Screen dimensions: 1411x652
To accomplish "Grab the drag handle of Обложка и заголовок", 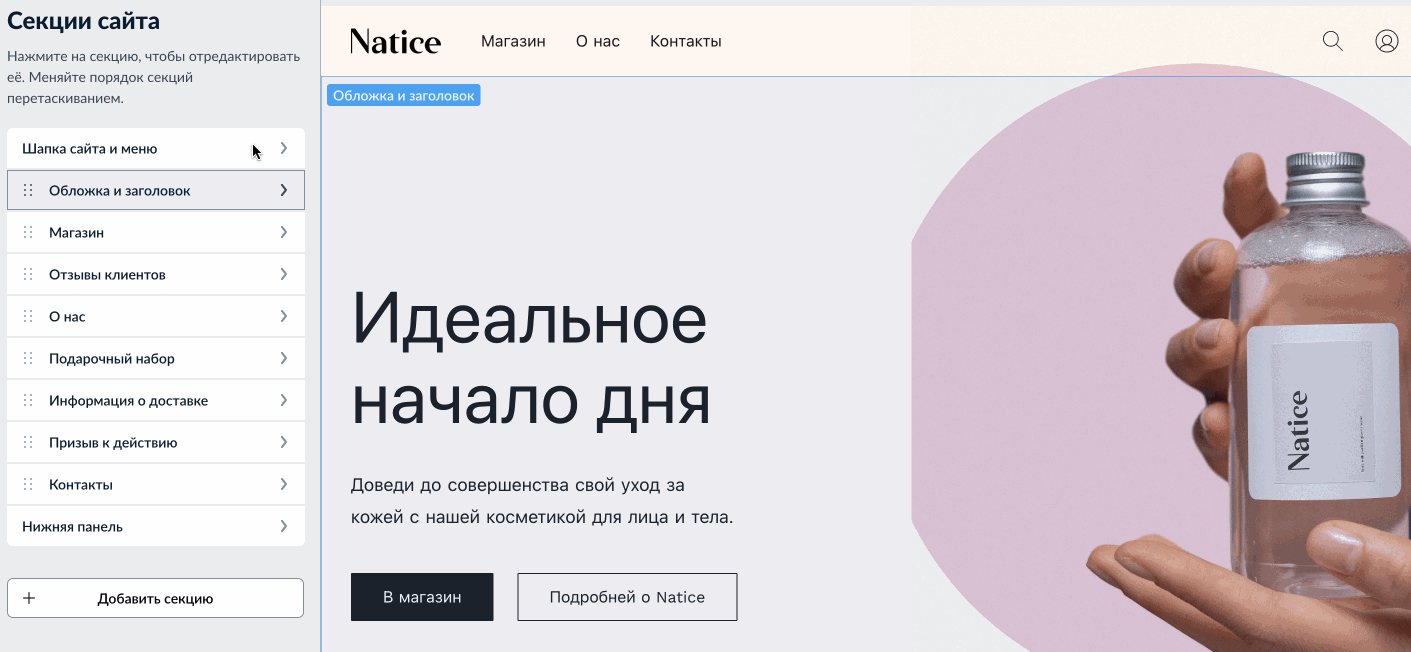I will coord(28,190).
